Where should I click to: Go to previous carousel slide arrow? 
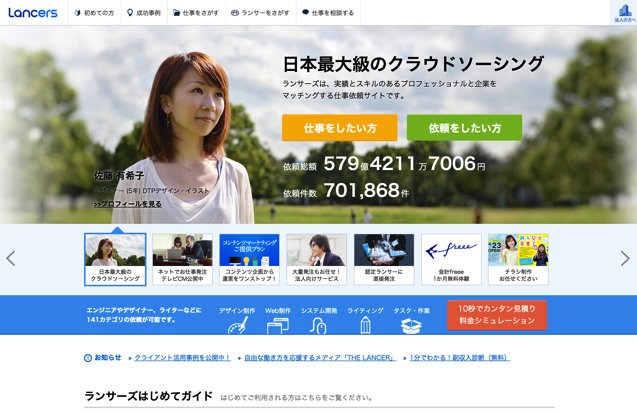[11, 258]
